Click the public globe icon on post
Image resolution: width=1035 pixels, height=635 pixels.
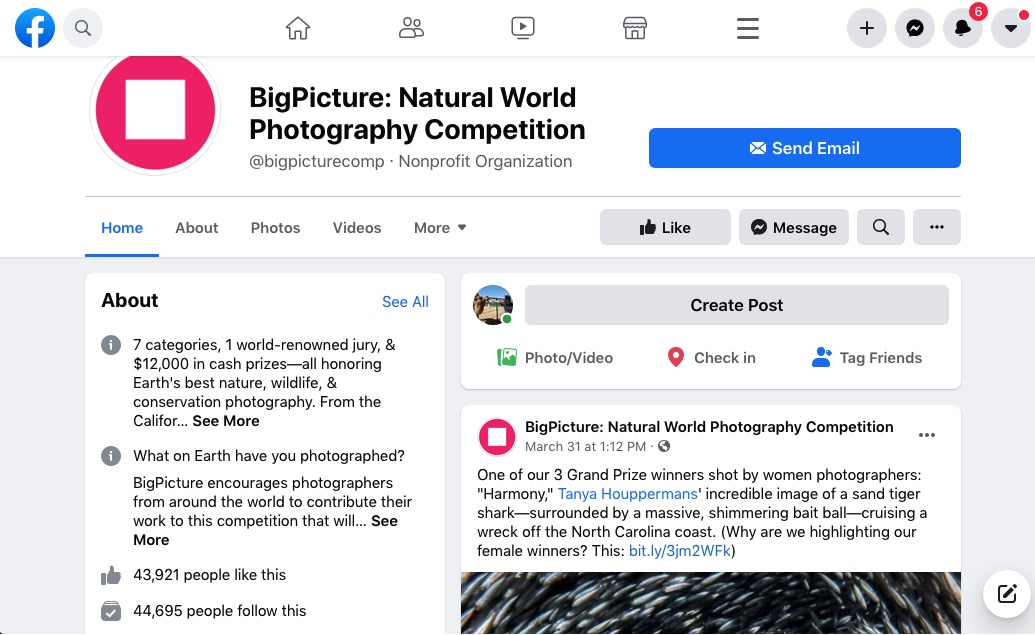pos(664,446)
